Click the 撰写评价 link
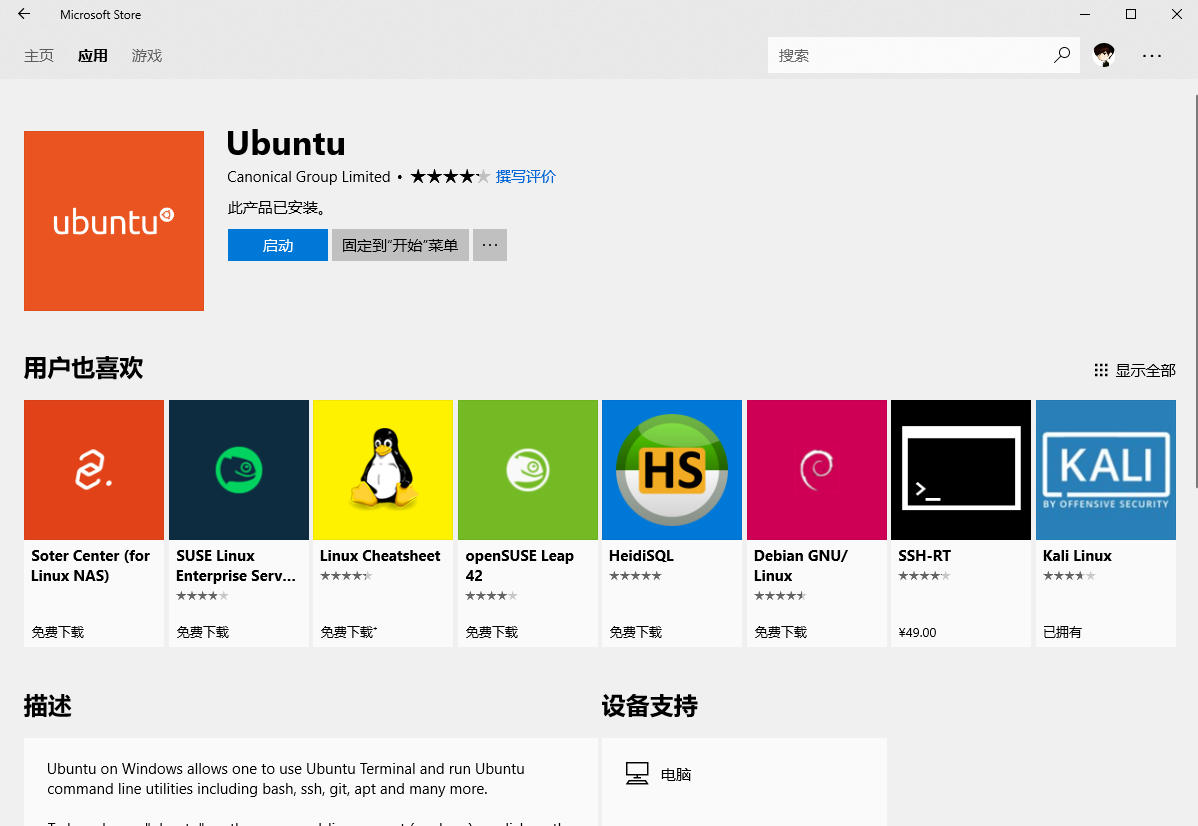Screen dimensions: 1198x826 click(525, 177)
